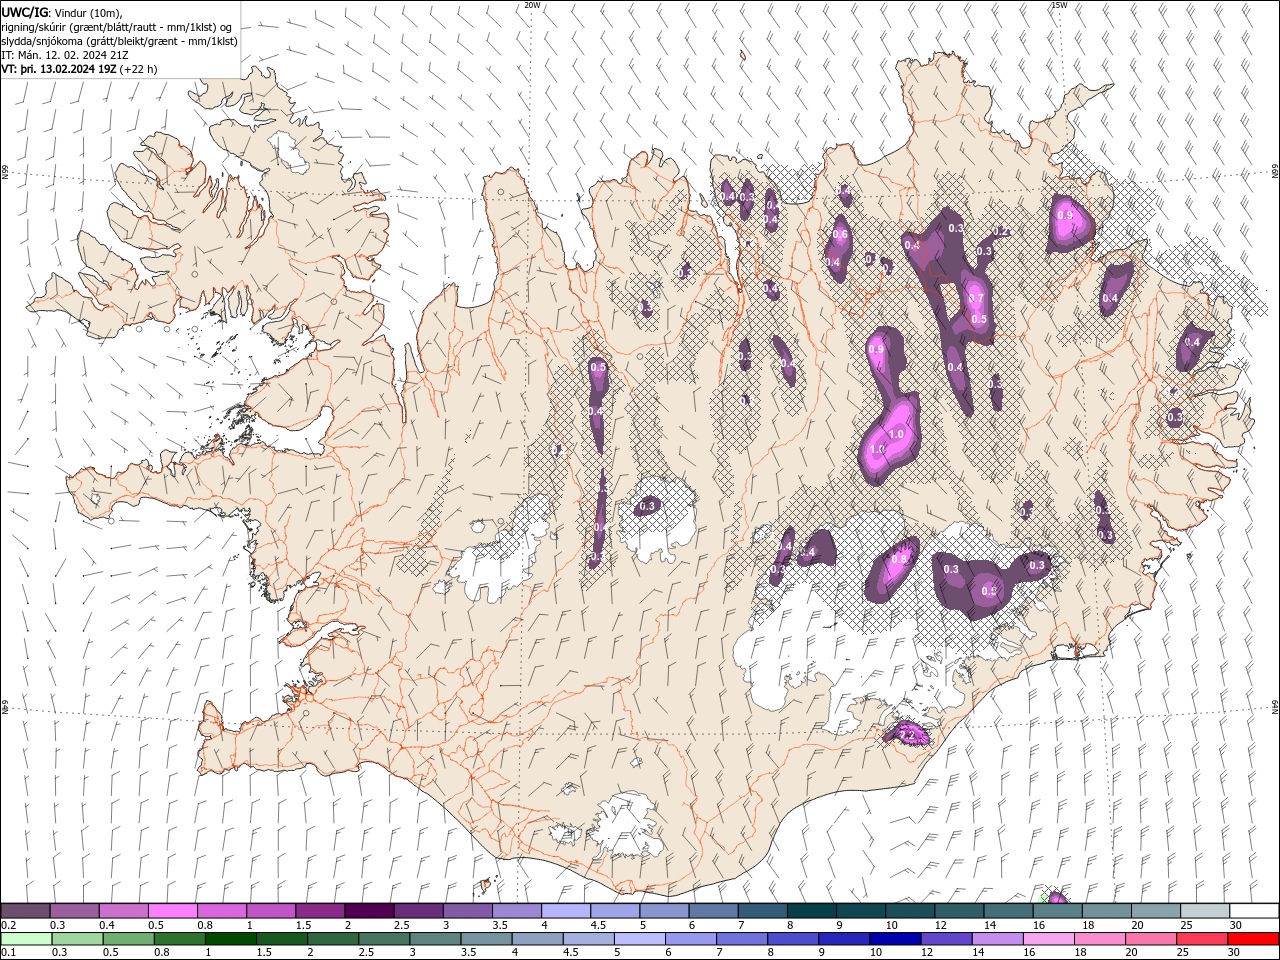Click the 0.1 label in the bottom legend
The image size is (1280, 960).
tap(9, 953)
